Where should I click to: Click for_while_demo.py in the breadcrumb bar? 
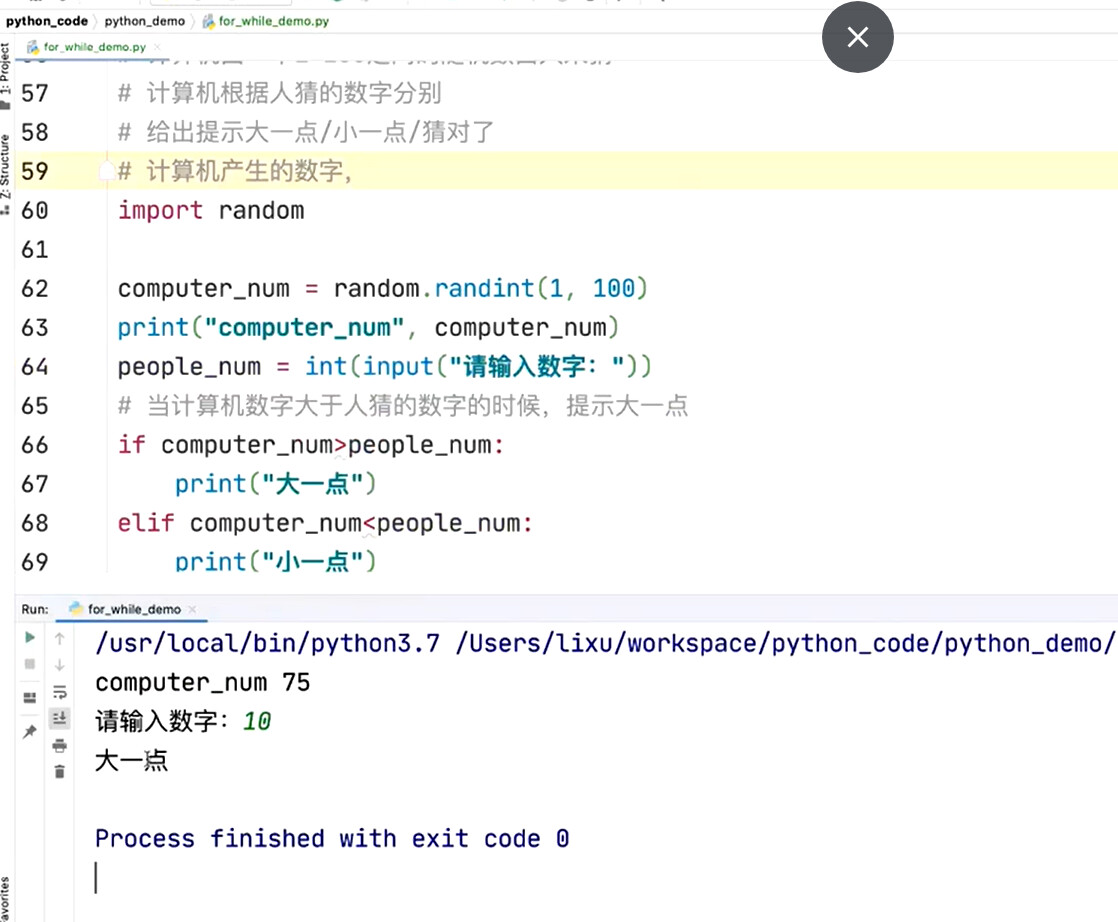coord(266,21)
